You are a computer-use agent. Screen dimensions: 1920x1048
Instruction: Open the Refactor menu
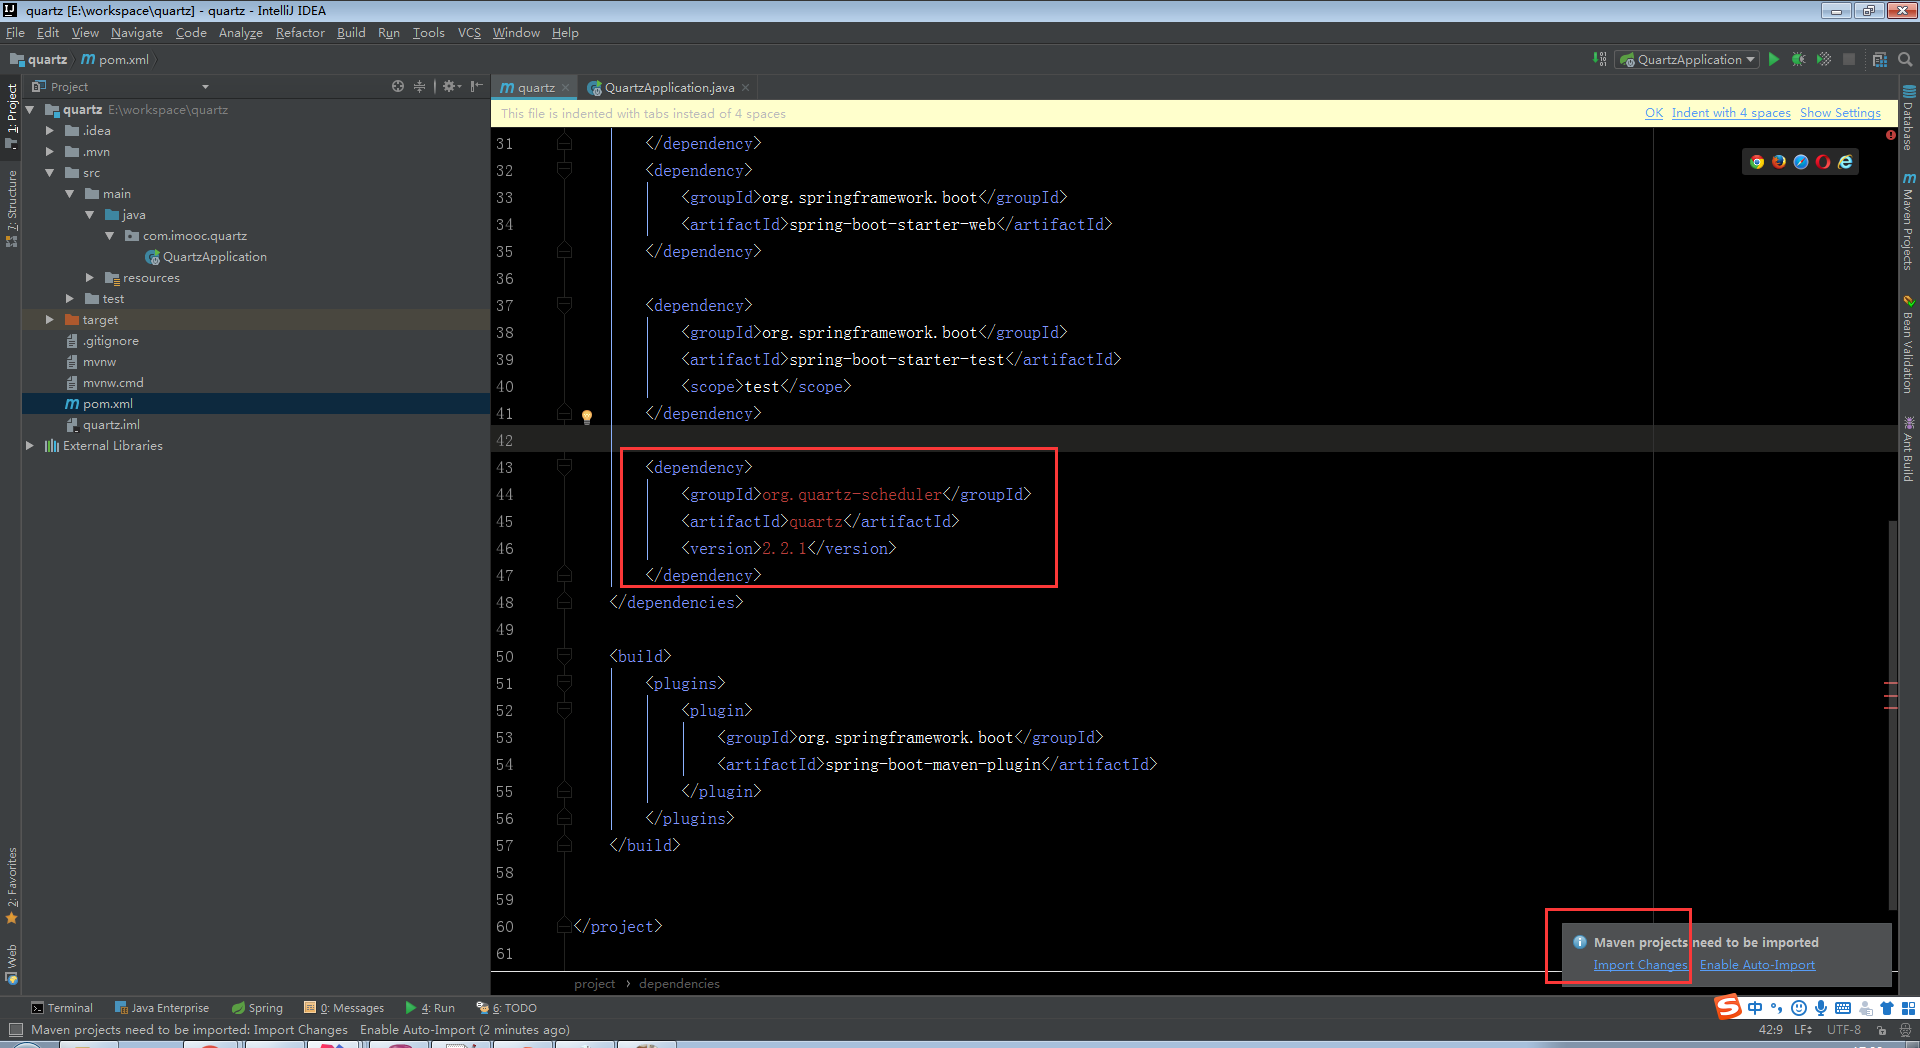point(300,33)
